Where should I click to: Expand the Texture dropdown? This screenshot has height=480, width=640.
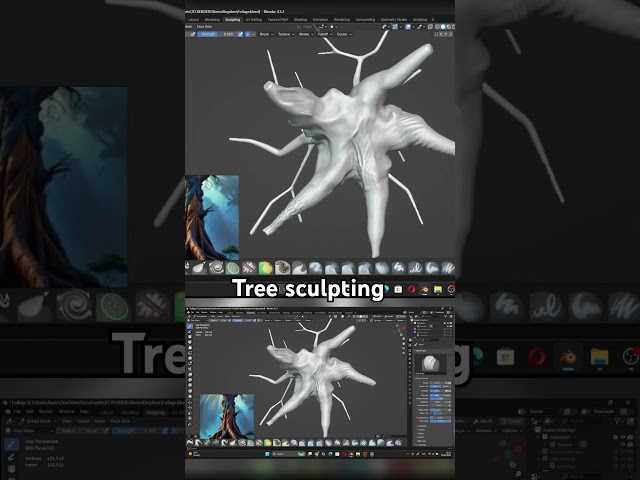tap(286, 34)
